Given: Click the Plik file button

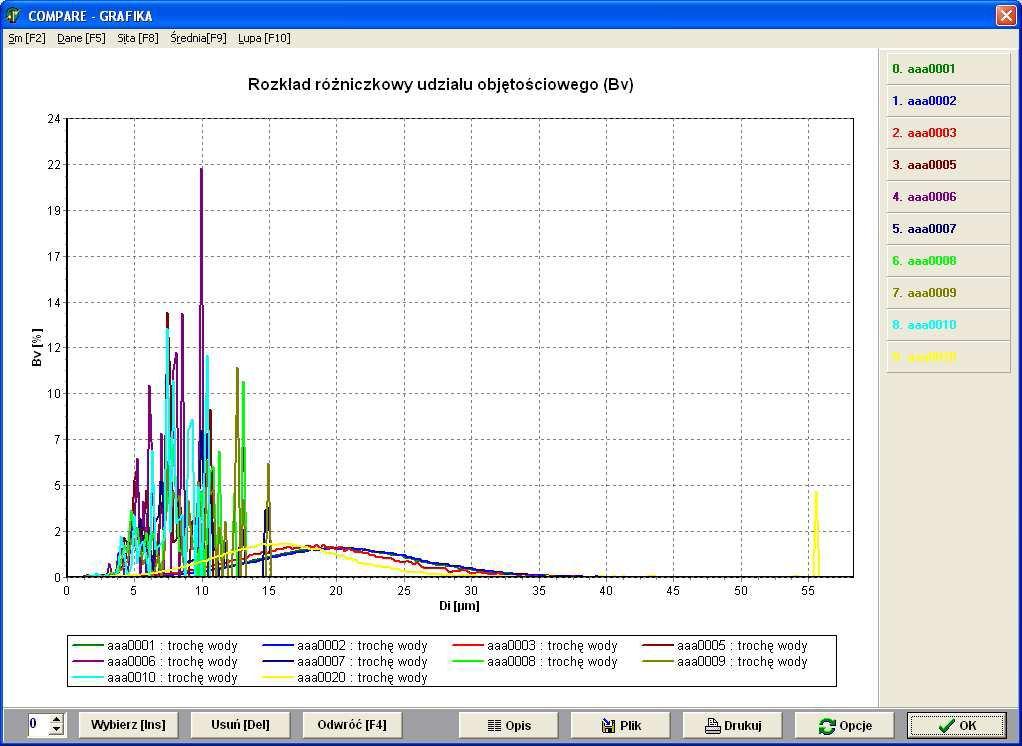Looking at the screenshot, I should click(x=620, y=726).
